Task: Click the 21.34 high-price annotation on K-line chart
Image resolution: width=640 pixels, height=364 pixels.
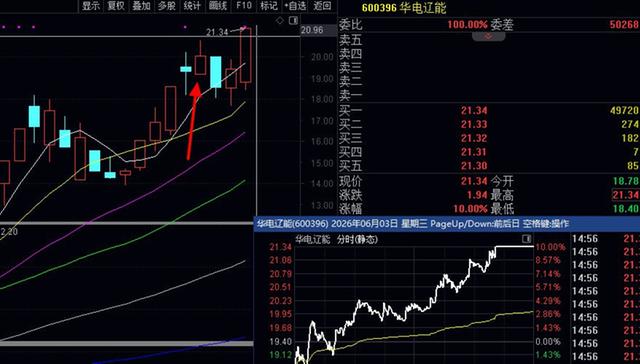Action: coord(217,32)
